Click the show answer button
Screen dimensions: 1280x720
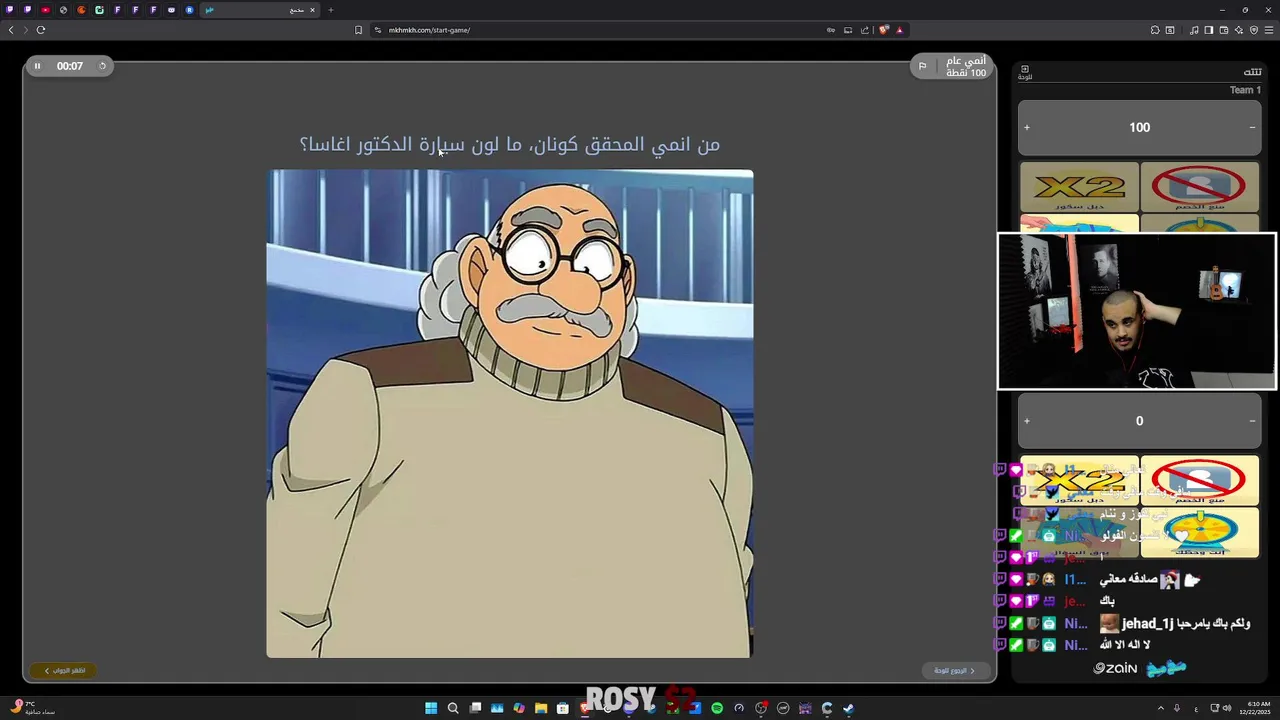(x=64, y=670)
